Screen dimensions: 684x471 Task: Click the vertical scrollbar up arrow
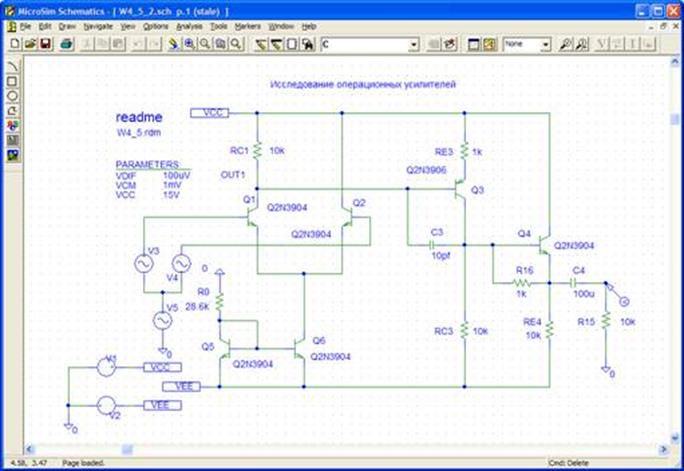(675, 62)
